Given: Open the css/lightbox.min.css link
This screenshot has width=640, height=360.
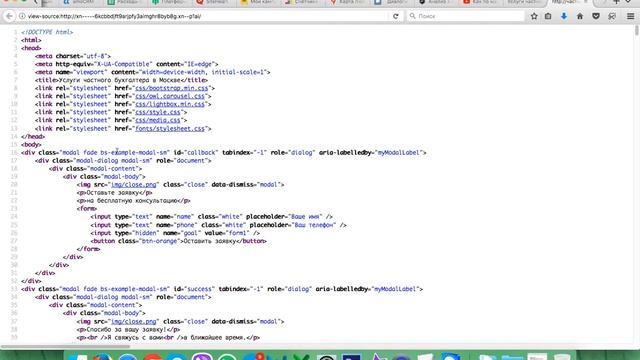Looking at the screenshot, I should click(x=170, y=104).
